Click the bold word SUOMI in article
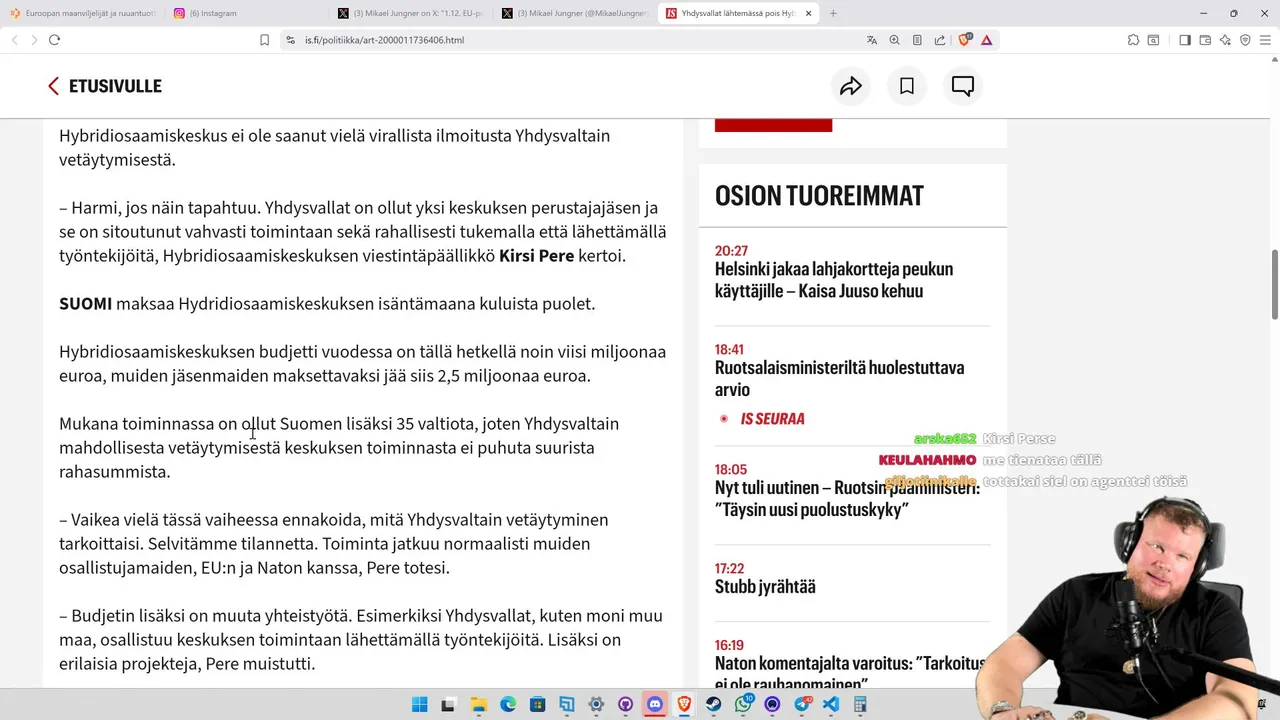The image size is (1280, 720). click(85, 304)
